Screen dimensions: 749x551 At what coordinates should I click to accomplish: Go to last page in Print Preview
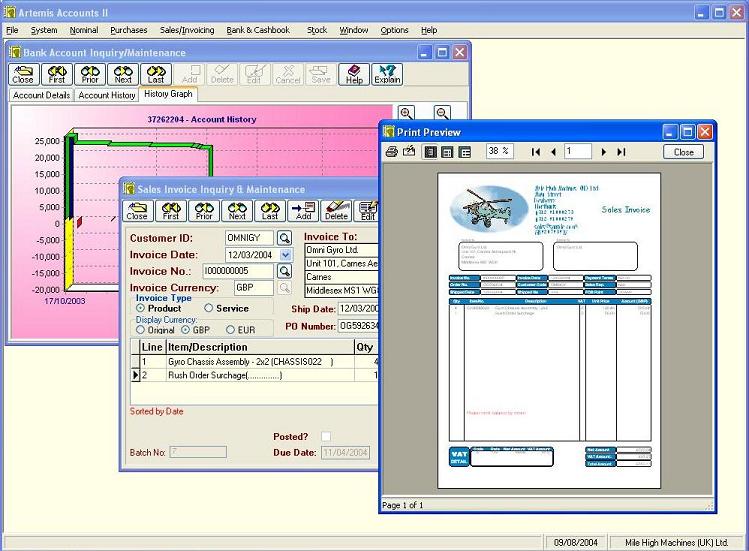(621, 152)
